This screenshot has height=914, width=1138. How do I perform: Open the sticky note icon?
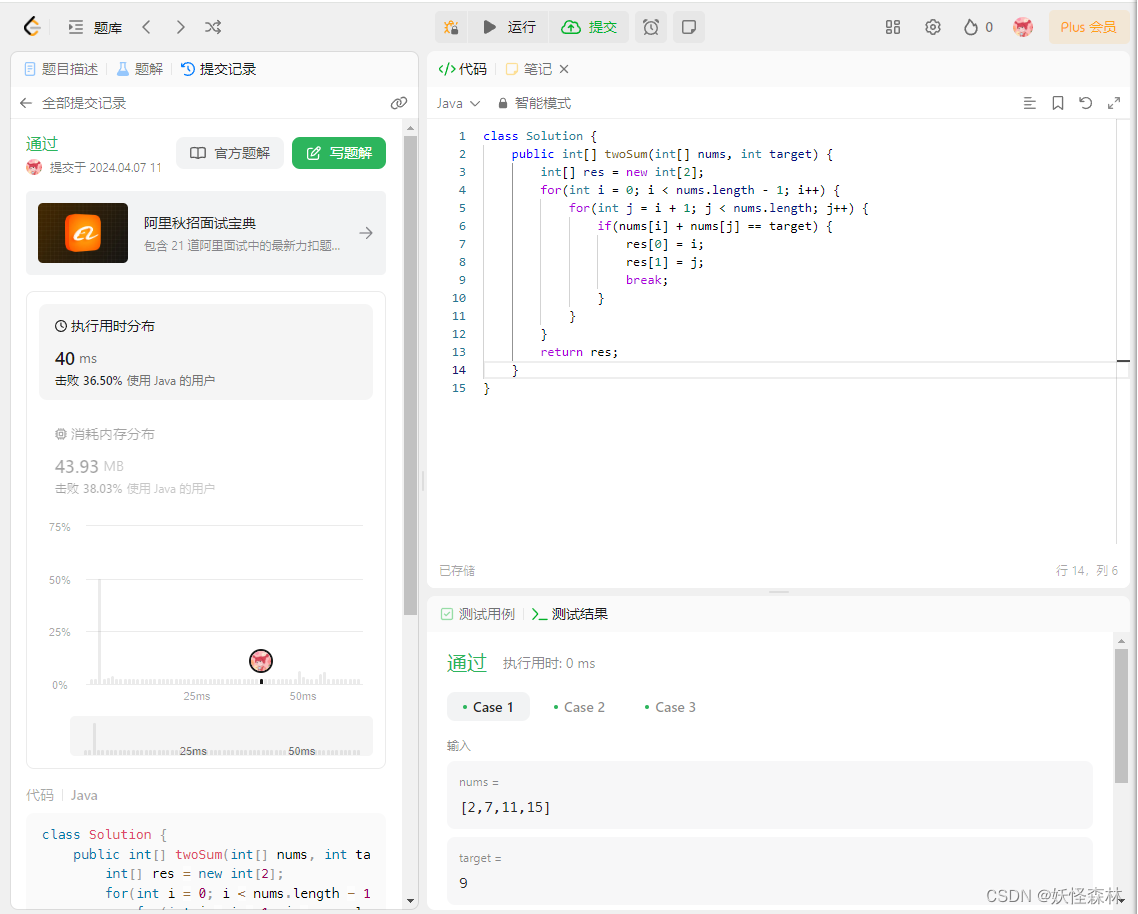coord(689,28)
